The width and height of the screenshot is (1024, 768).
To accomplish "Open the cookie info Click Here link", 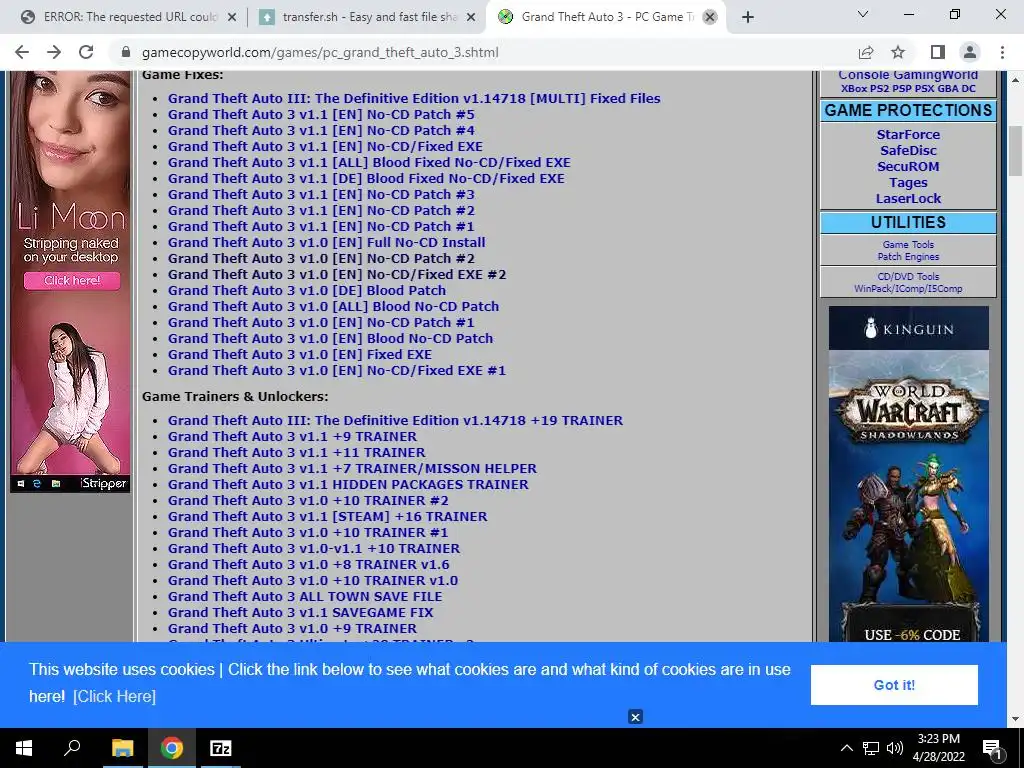I will (x=114, y=696).
